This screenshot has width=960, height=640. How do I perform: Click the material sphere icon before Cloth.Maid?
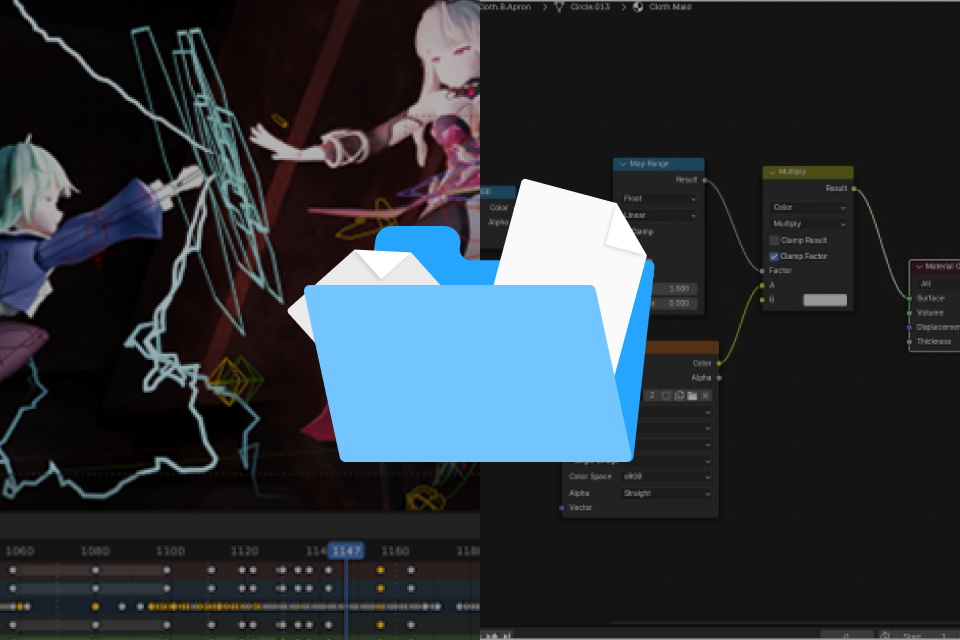[638, 7]
